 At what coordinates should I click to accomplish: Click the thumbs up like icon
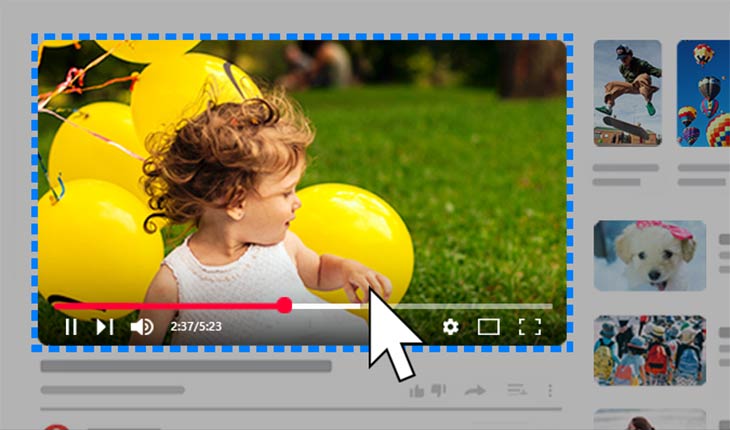pyautogui.click(x=417, y=390)
